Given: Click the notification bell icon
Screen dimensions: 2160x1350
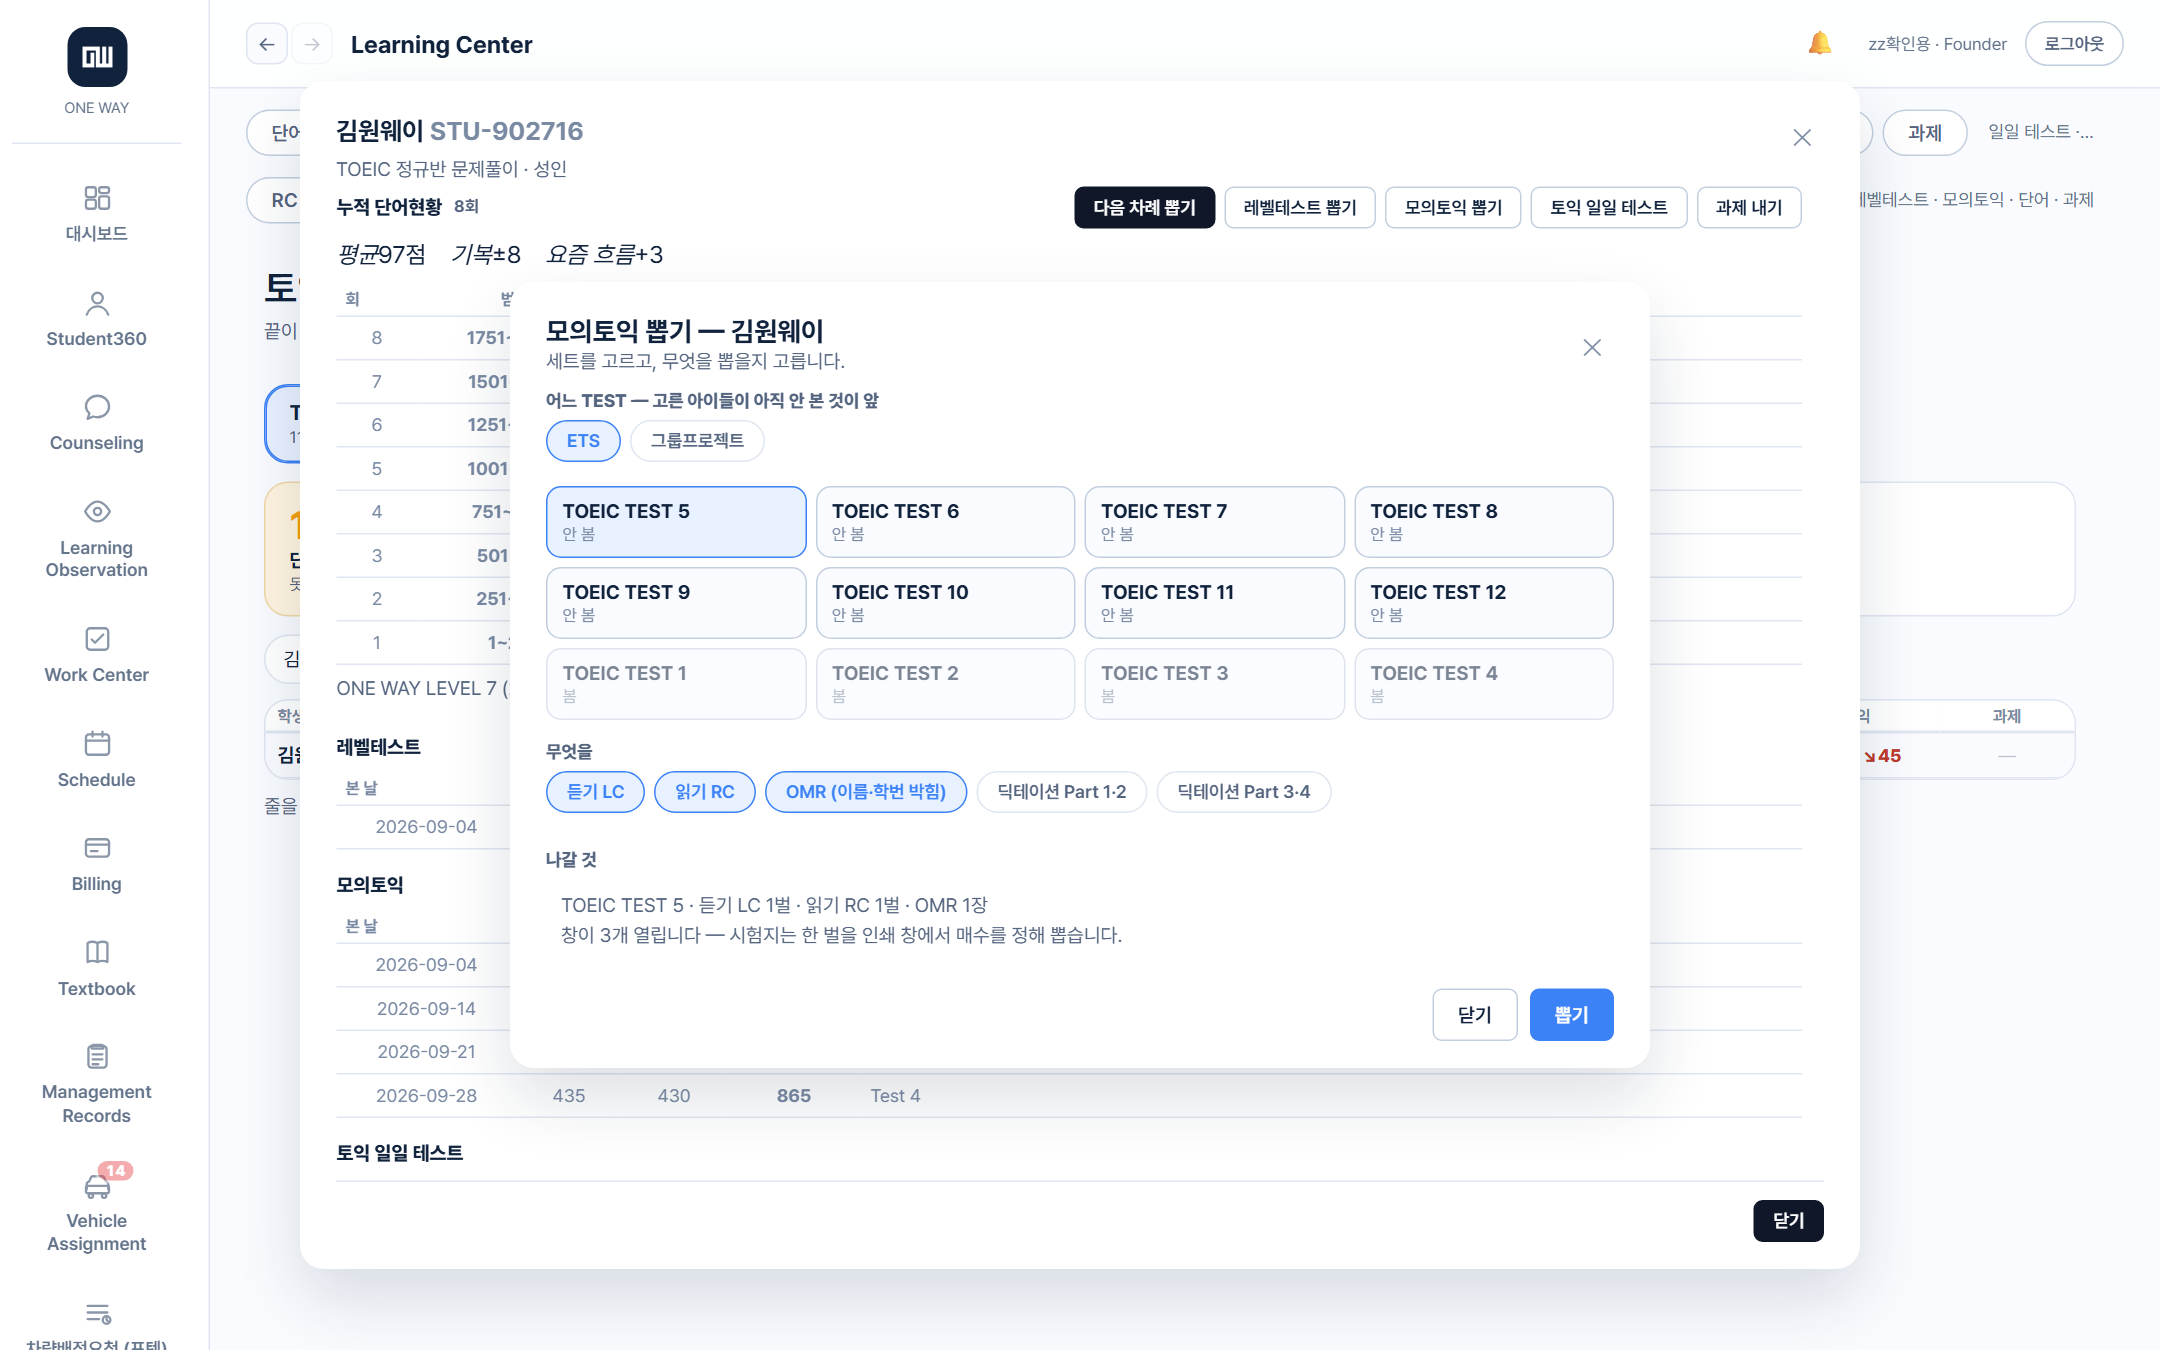Looking at the screenshot, I should 1819,43.
